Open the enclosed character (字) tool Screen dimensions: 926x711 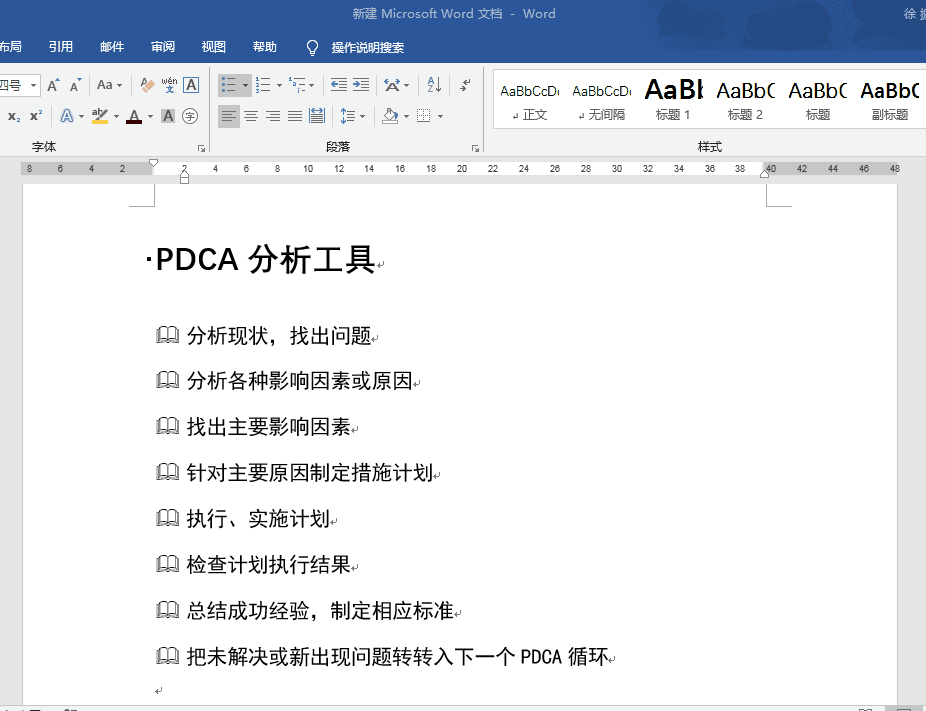point(190,116)
